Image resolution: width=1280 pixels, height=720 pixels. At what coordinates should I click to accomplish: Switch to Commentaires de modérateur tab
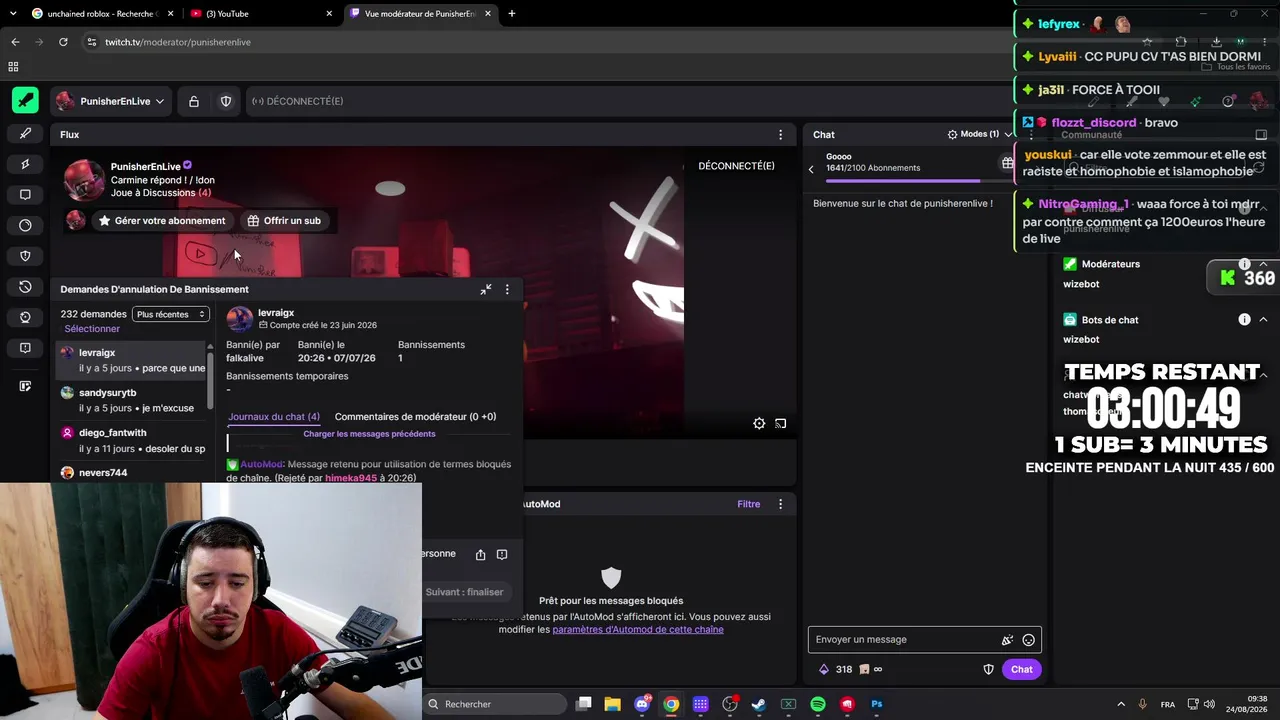point(415,417)
